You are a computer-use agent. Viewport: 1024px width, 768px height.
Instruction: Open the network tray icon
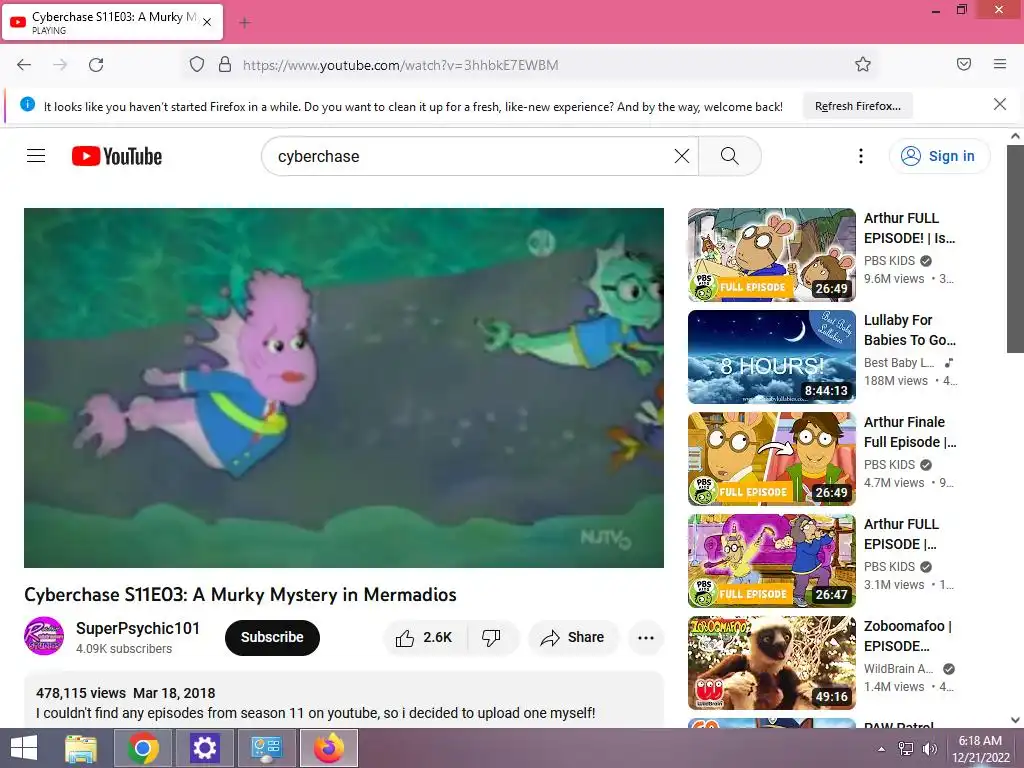point(906,749)
